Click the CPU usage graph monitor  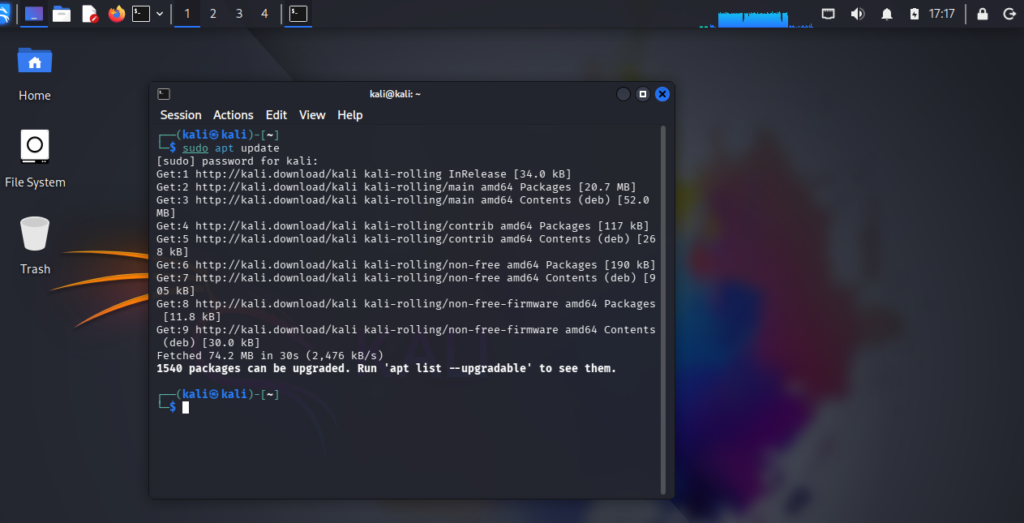coord(756,18)
